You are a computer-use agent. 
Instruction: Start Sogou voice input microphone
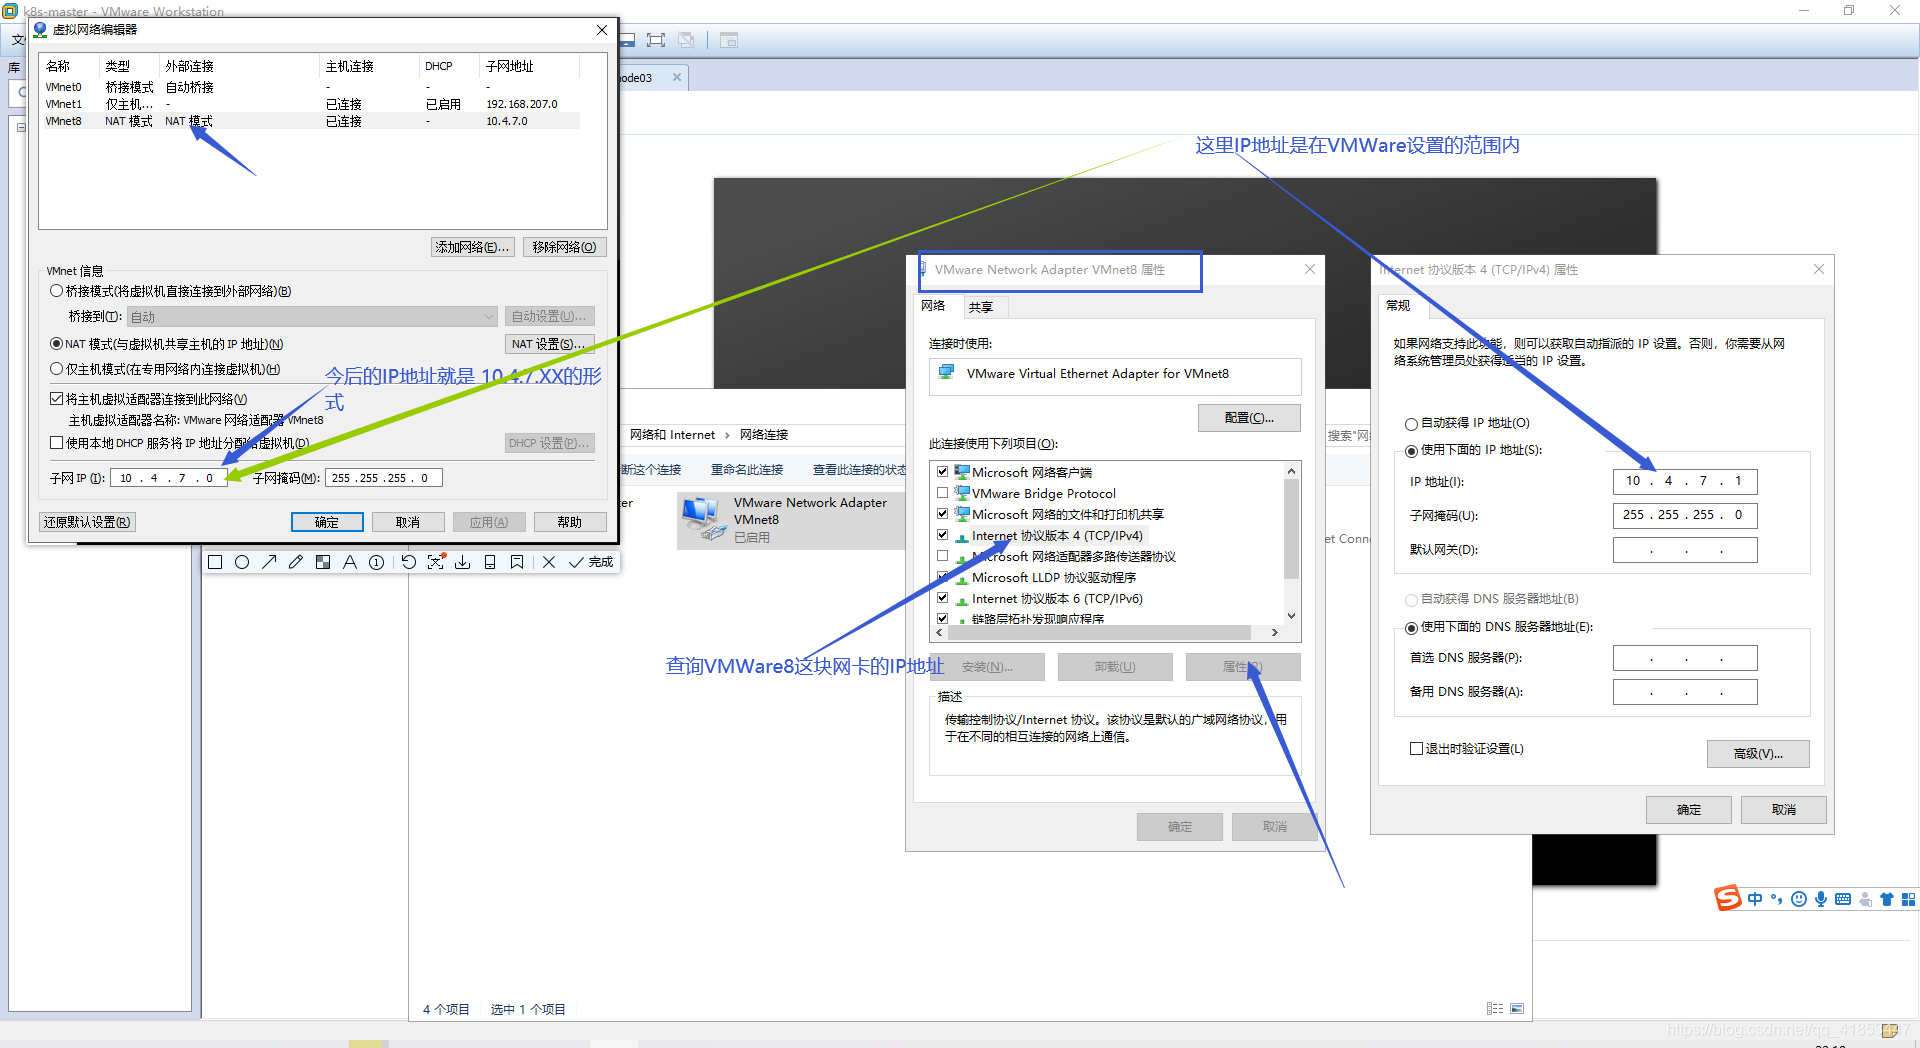pos(1821,899)
